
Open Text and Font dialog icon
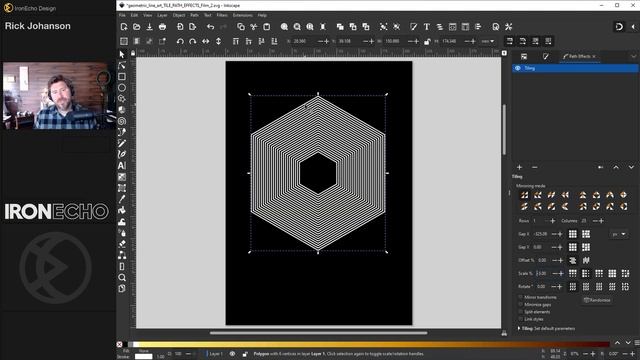427,27
